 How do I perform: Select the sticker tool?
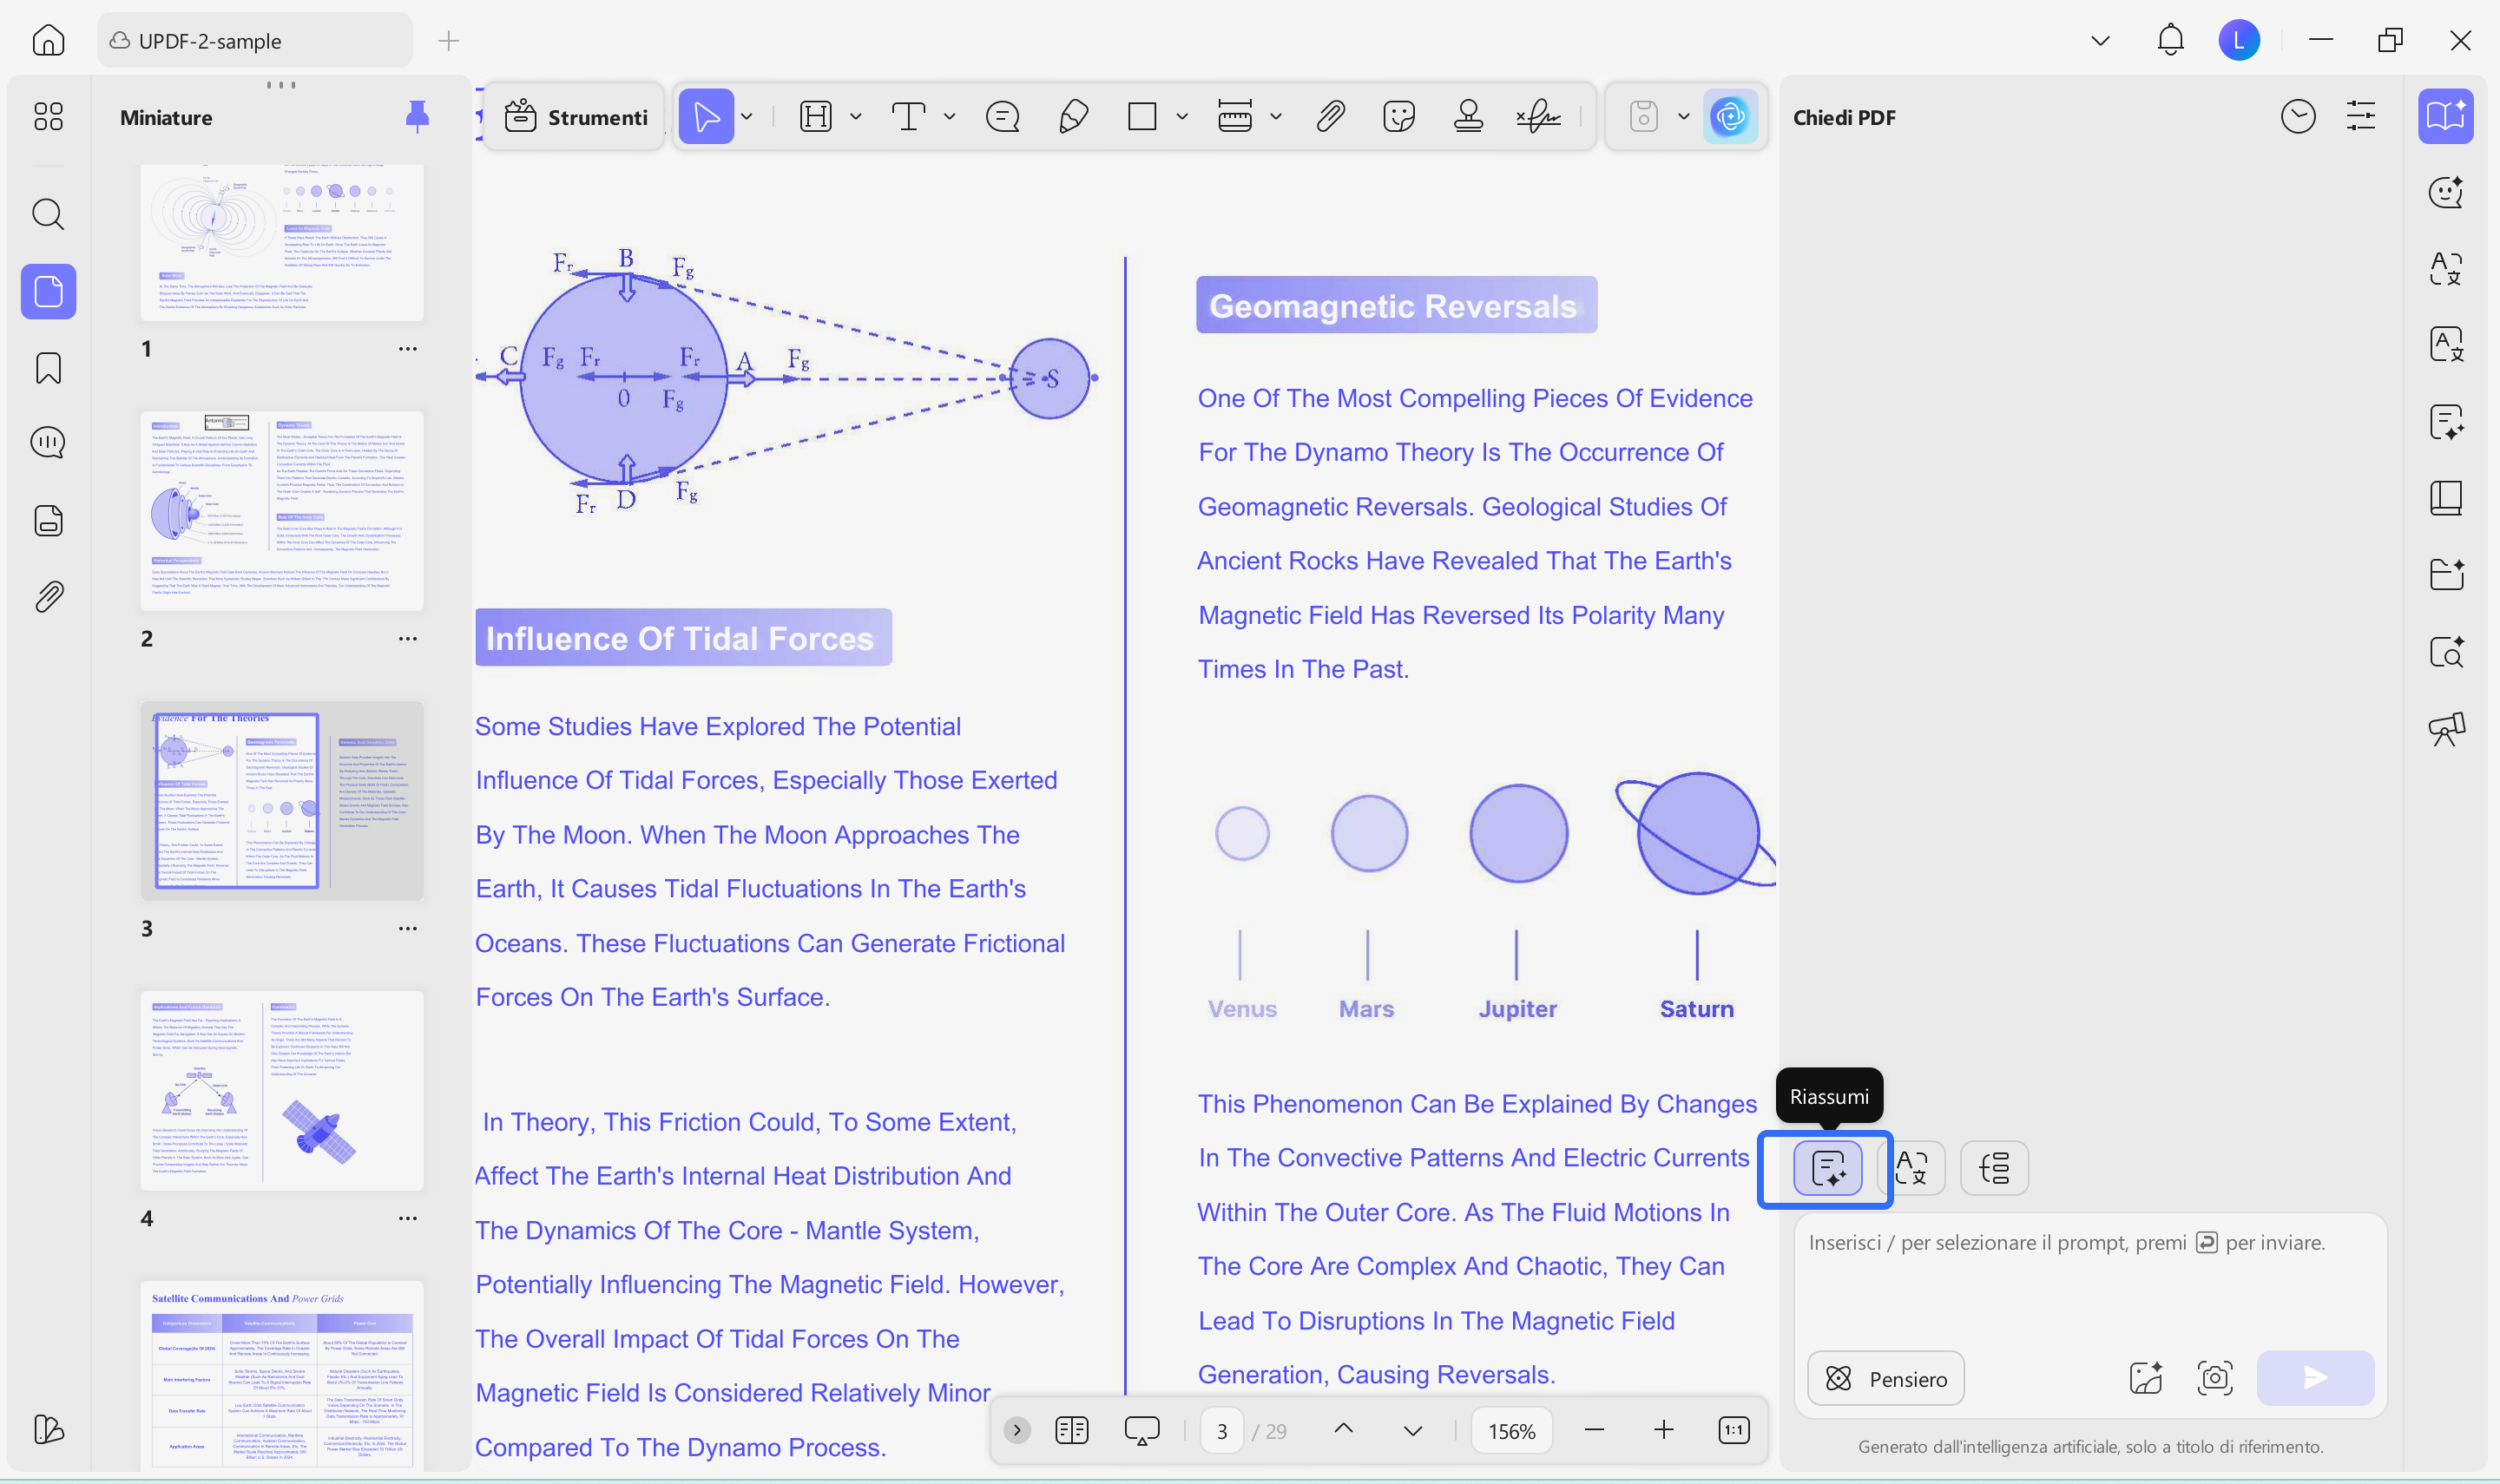point(1399,117)
